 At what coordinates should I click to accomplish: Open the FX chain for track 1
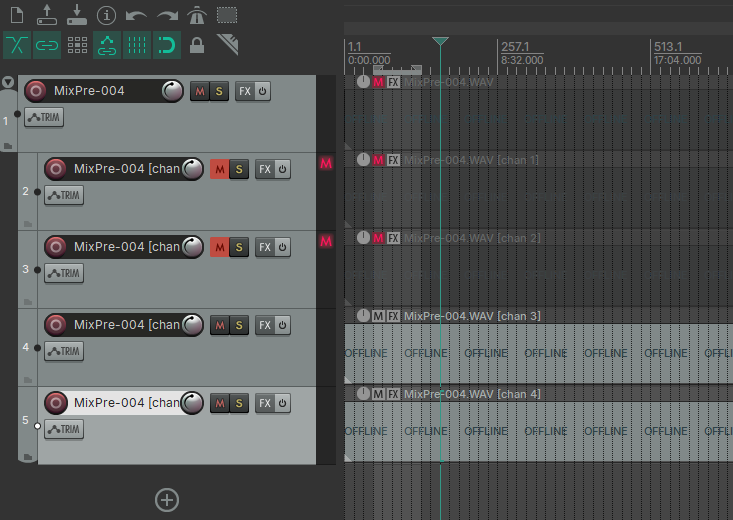point(245,91)
